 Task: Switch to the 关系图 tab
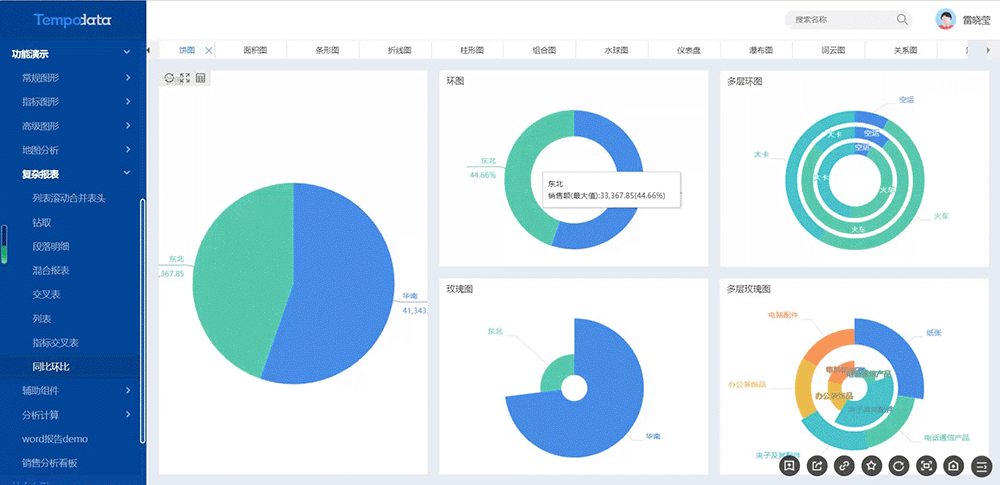(x=905, y=50)
